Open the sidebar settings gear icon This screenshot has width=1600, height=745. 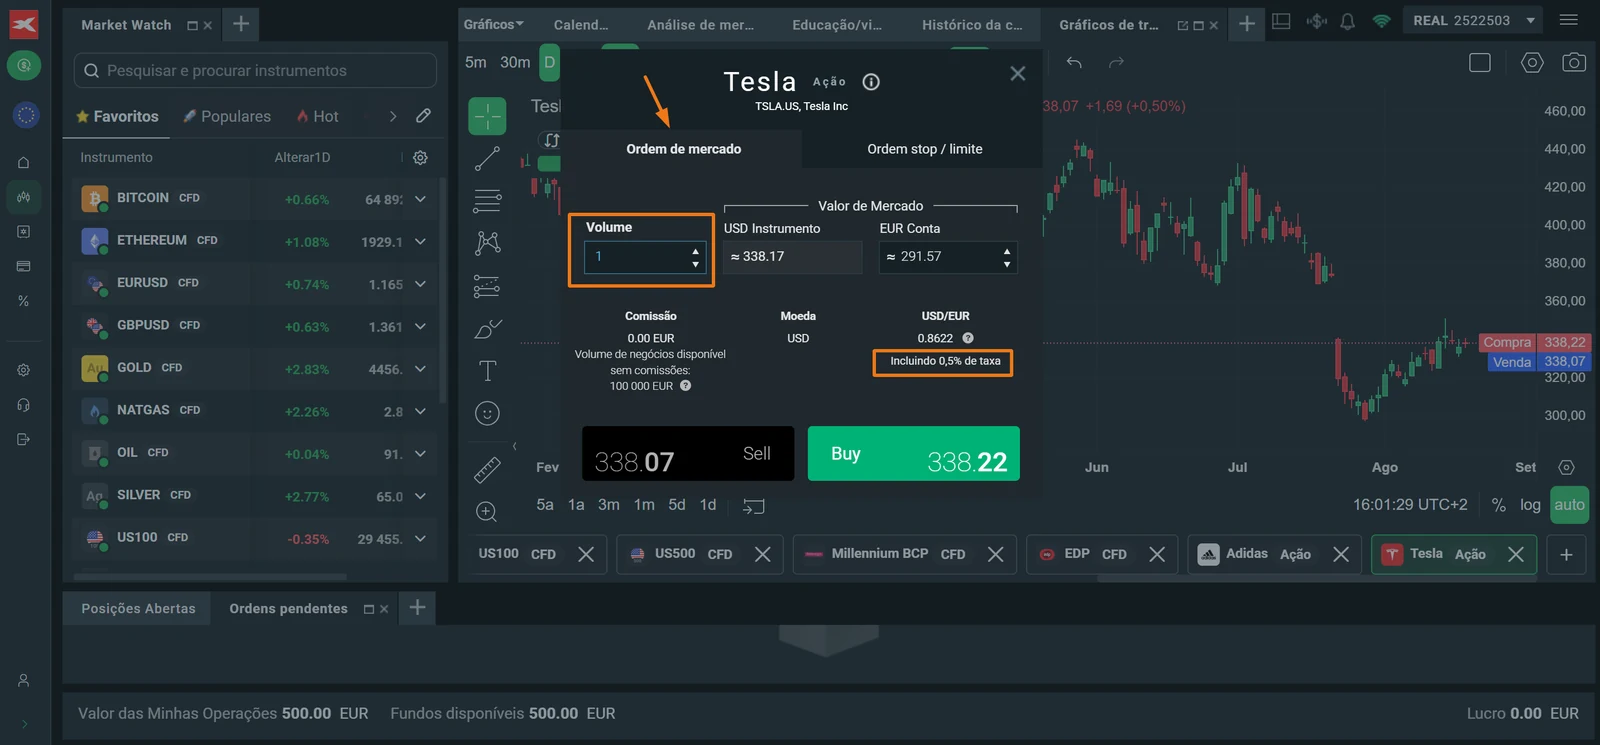point(24,370)
